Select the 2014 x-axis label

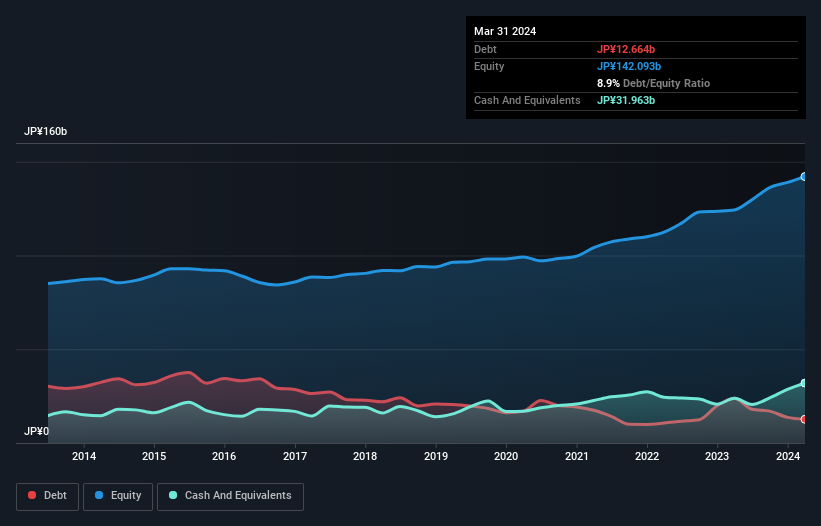84,456
